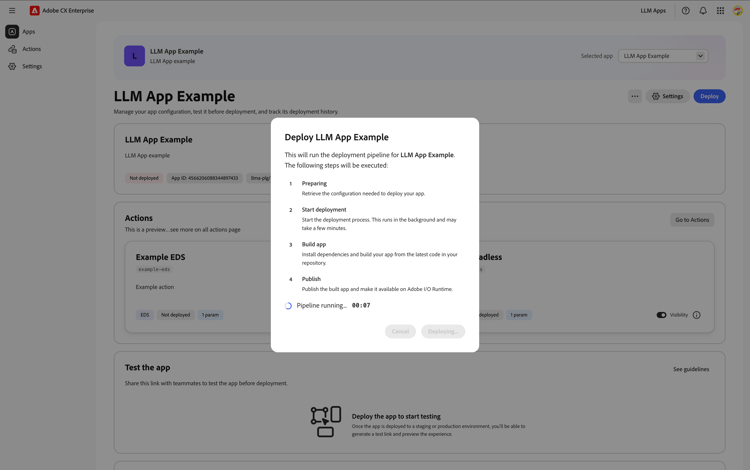
Task: Click the Test the app heading
Action: pyautogui.click(x=147, y=368)
